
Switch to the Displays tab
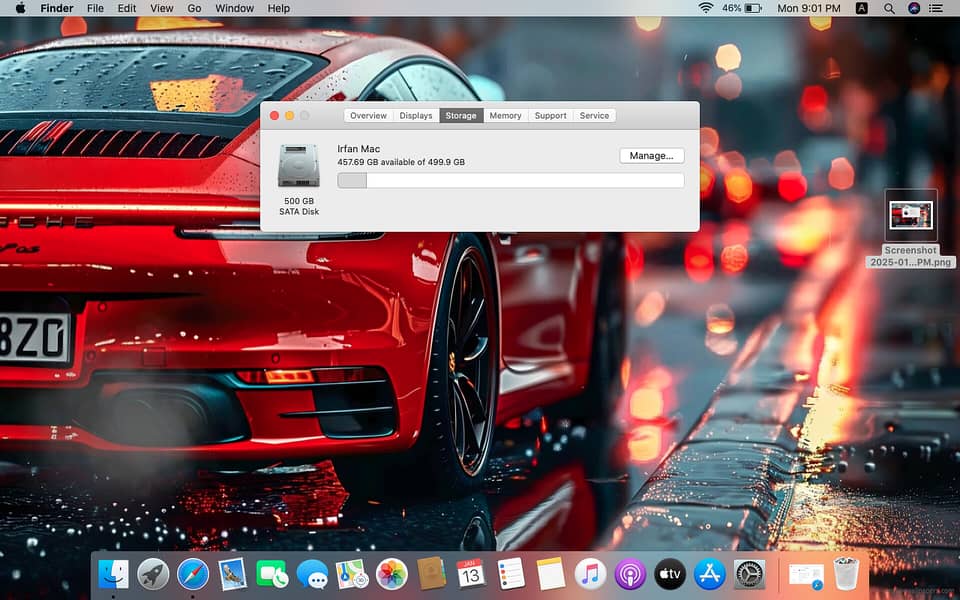coord(416,116)
